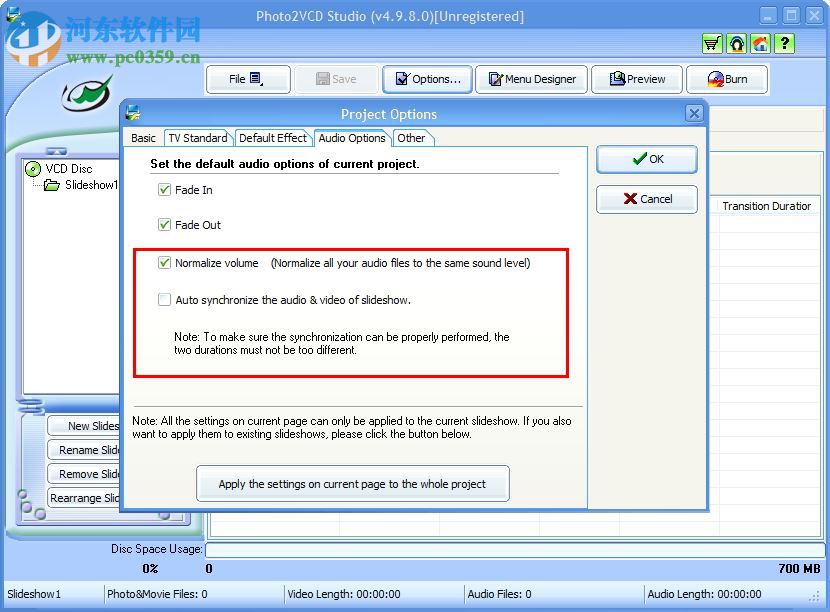Open the File menu button
830x612 pixels.
(248, 79)
